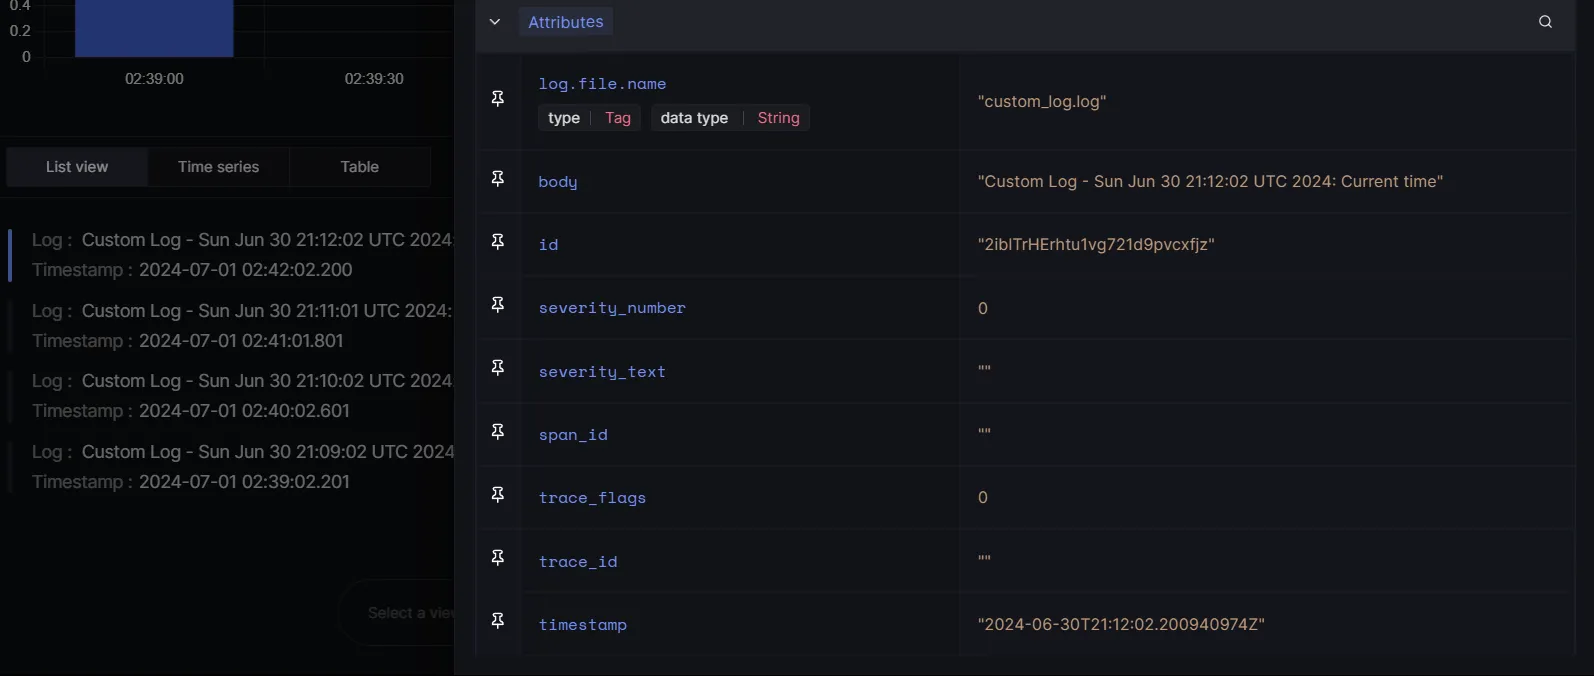The height and width of the screenshot is (676, 1594).
Task: Pin the trace_id attribute
Action: [498, 558]
